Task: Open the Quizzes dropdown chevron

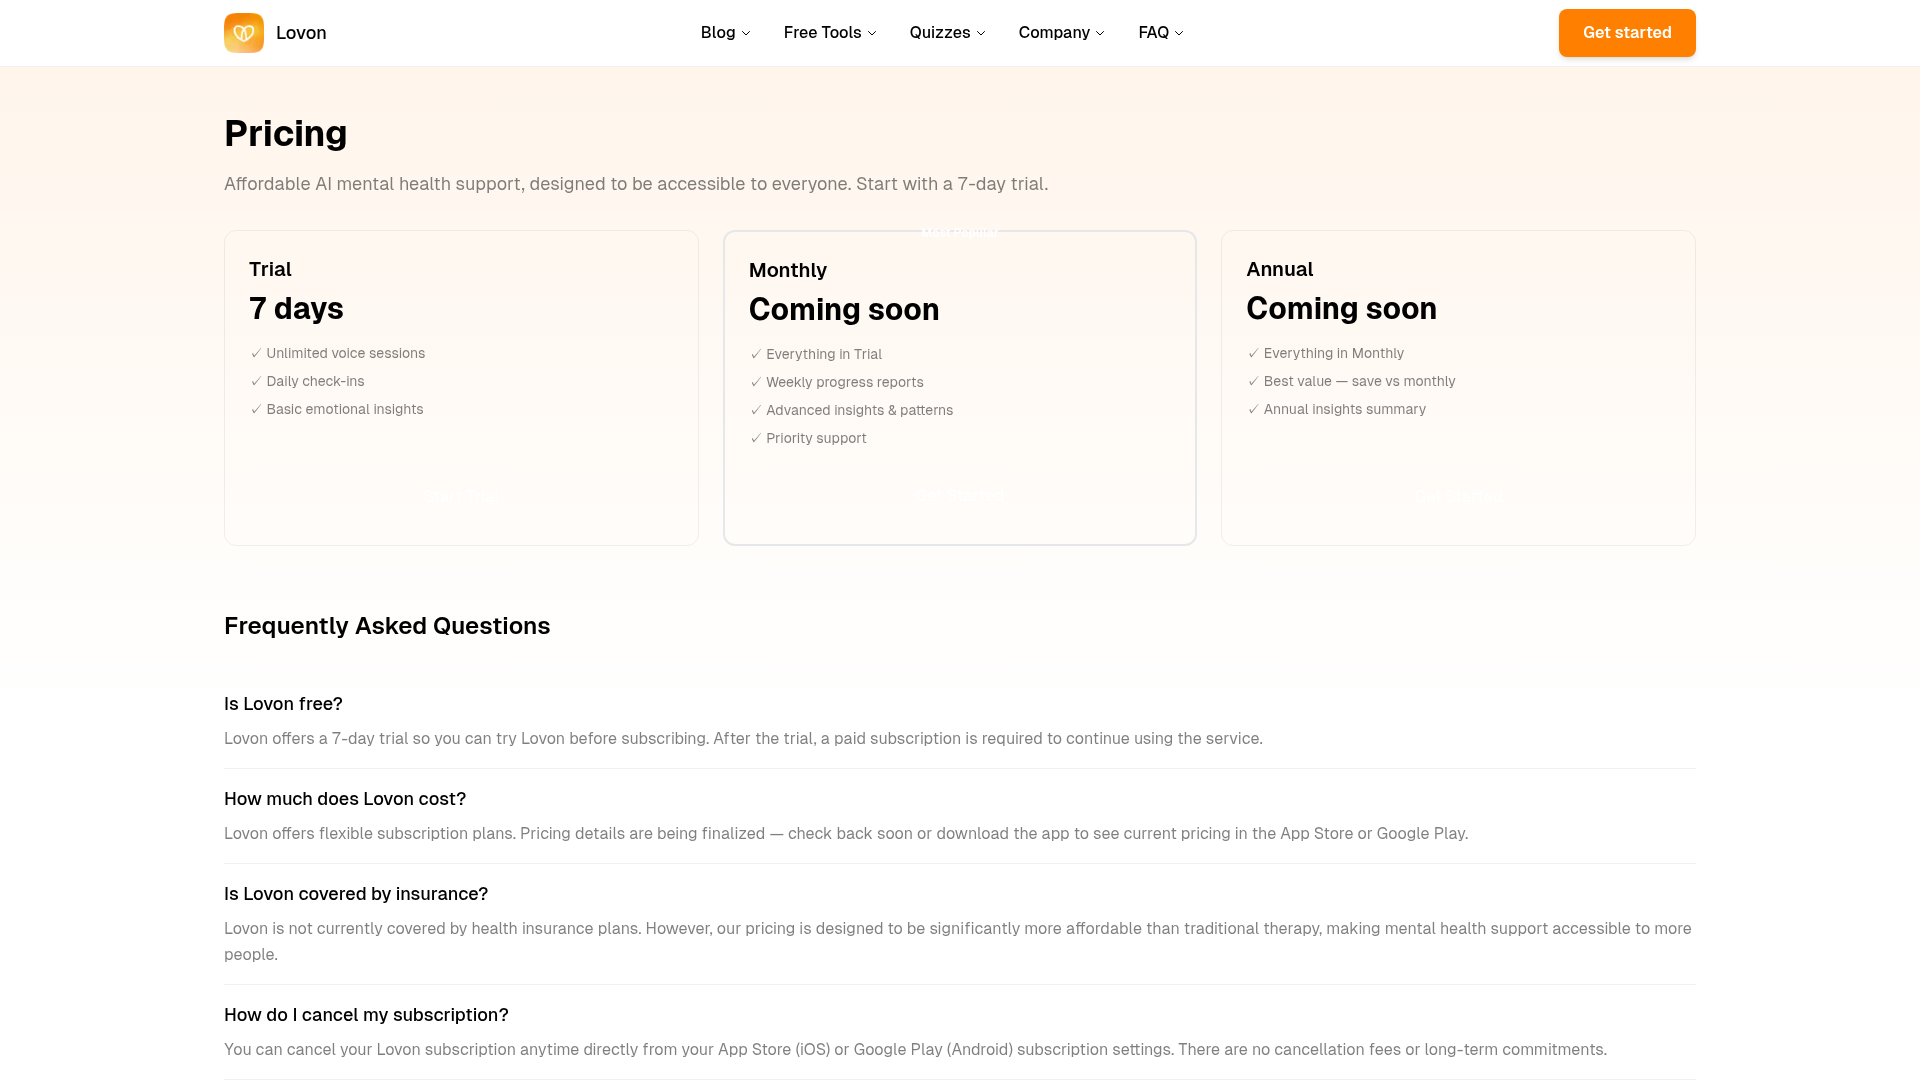Action: pyautogui.click(x=981, y=33)
